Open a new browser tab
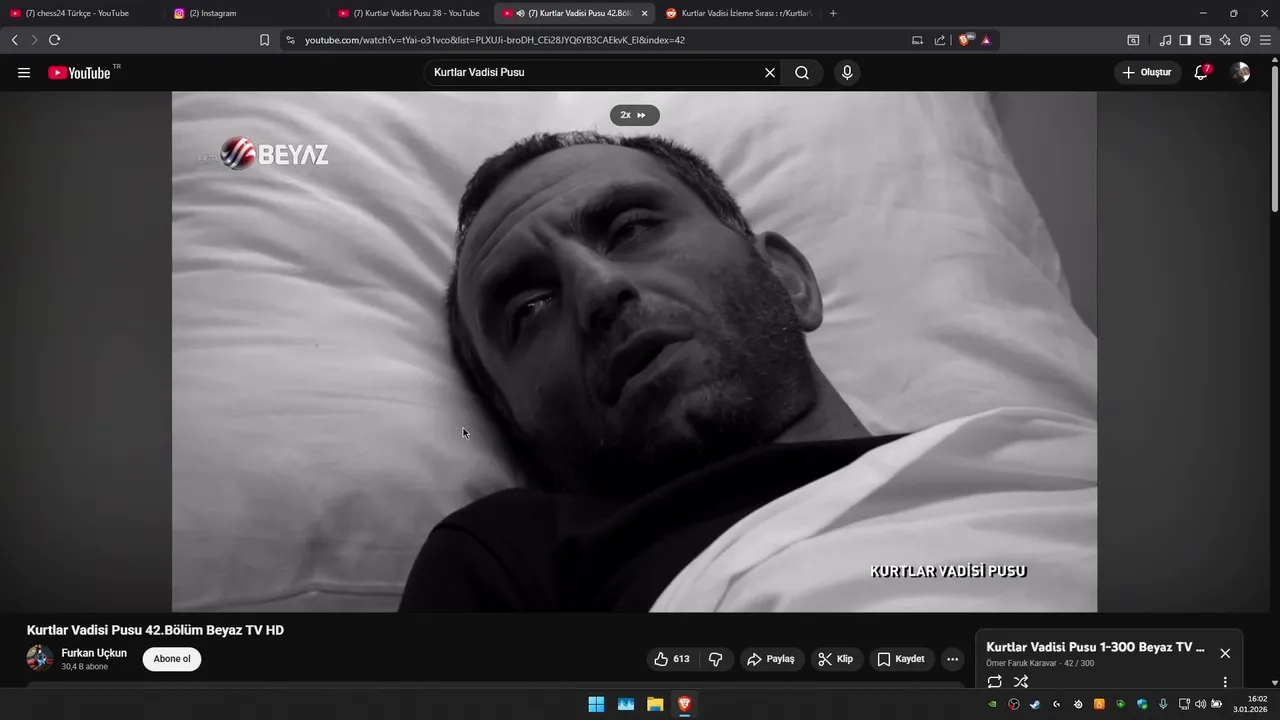Viewport: 1280px width, 720px height. tap(833, 13)
